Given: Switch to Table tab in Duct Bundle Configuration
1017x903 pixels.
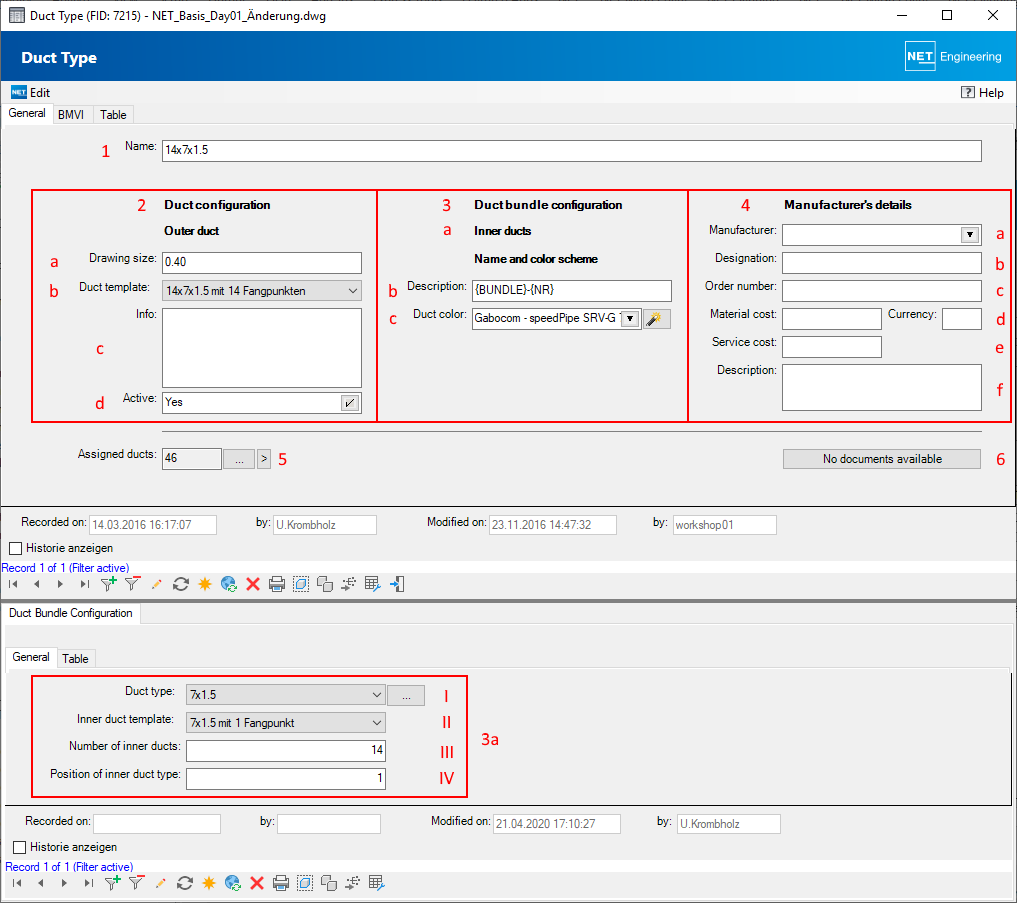Looking at the screenshot, I should tap(75, 658).
